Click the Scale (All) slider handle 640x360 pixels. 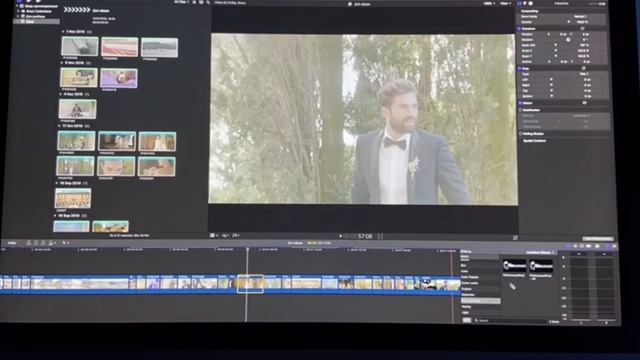point(555,45)
